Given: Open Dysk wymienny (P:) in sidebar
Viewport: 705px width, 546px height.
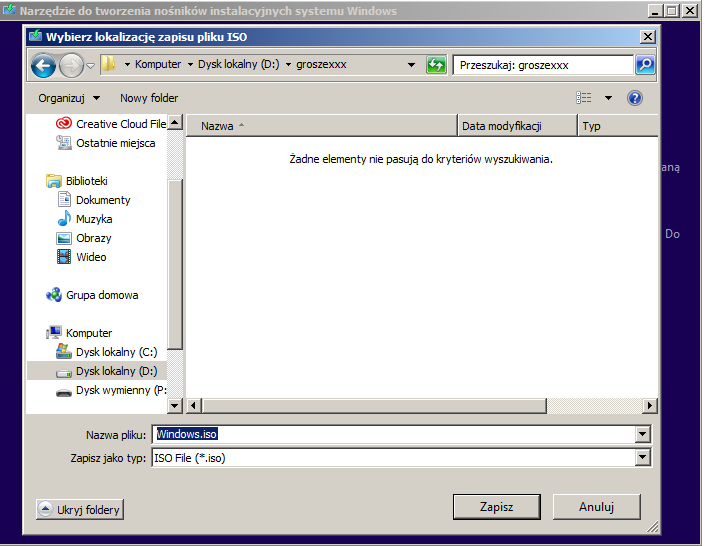Looking at the screenshot, I should [111, 390].
